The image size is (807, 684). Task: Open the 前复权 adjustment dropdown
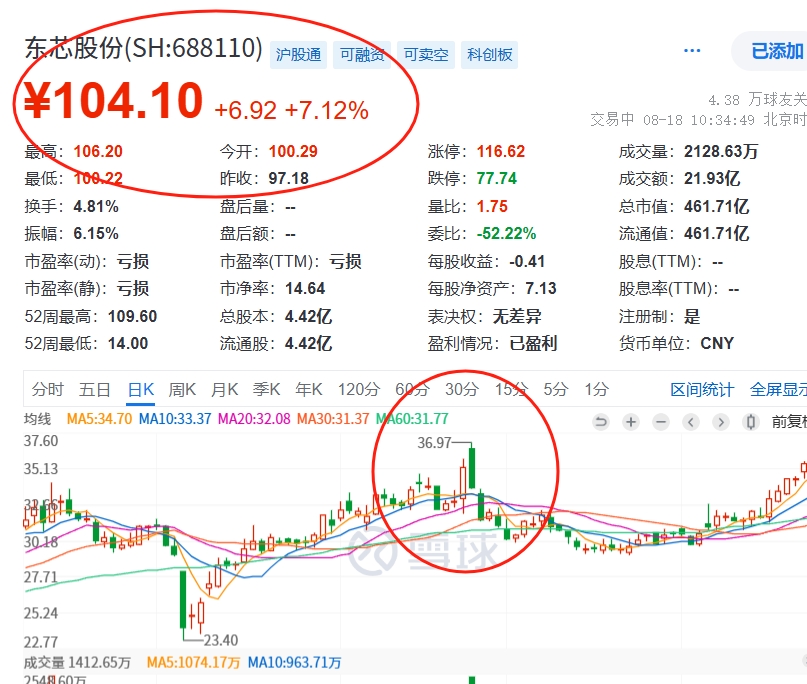(x=789, y=423)
